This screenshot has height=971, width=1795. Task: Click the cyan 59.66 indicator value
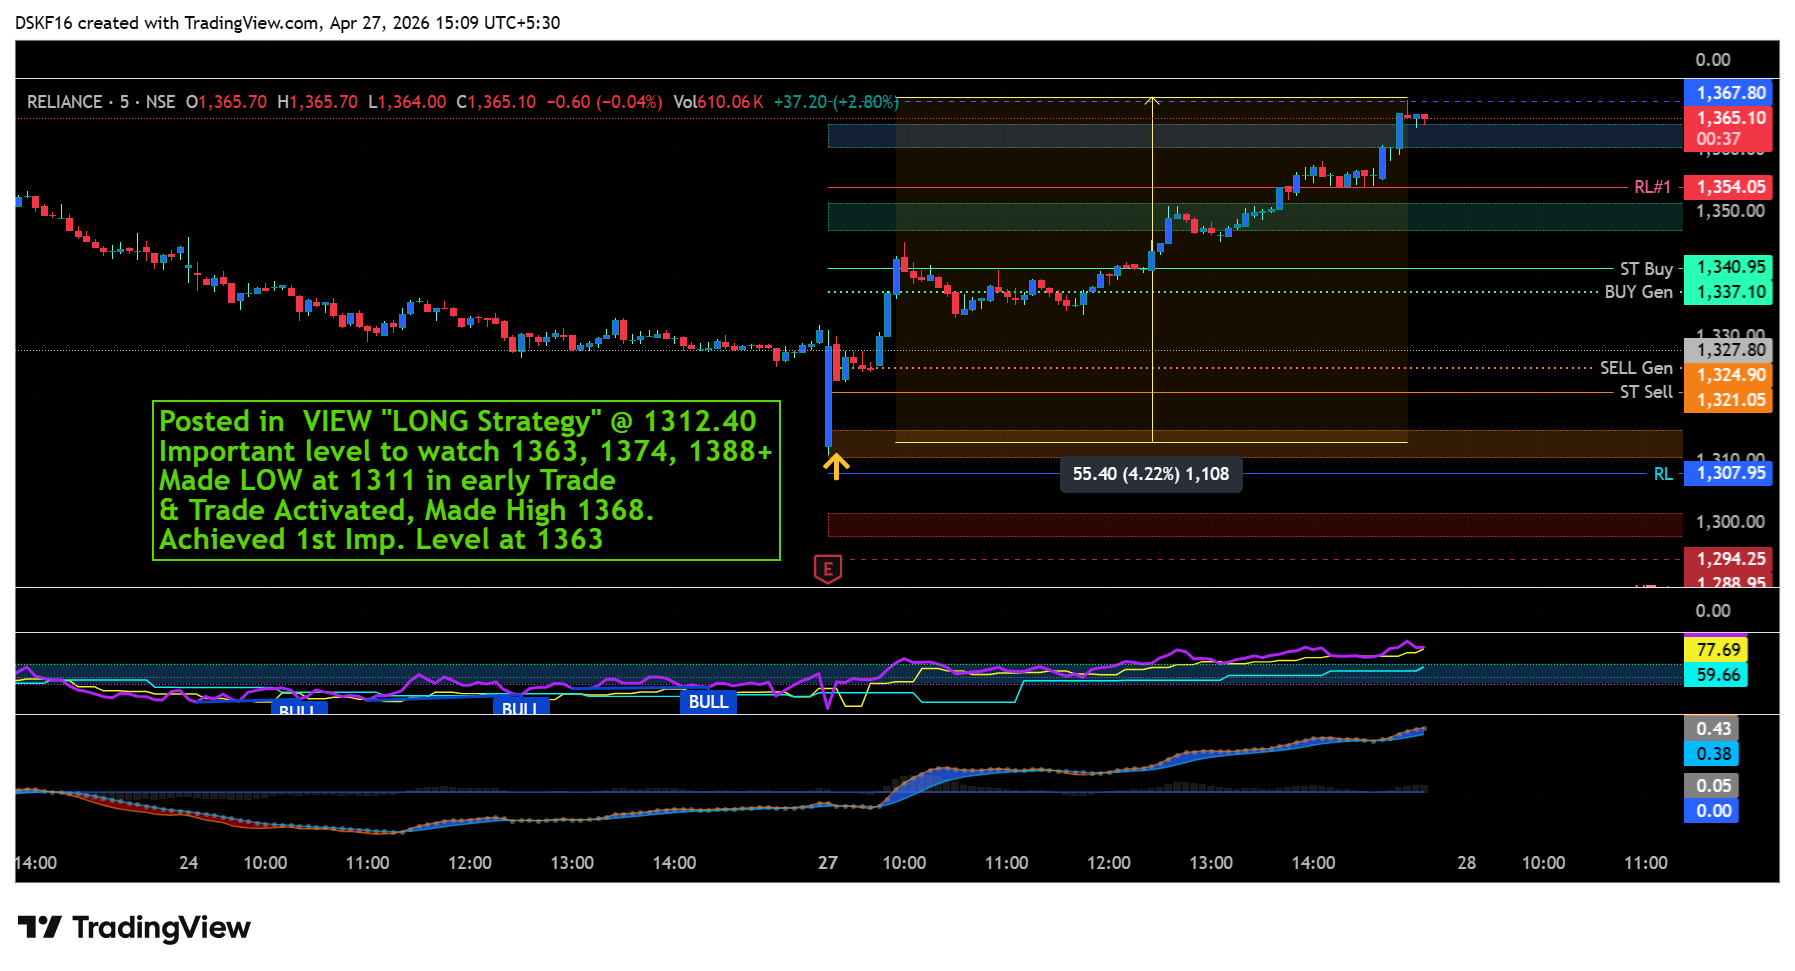coord(1717,675)
